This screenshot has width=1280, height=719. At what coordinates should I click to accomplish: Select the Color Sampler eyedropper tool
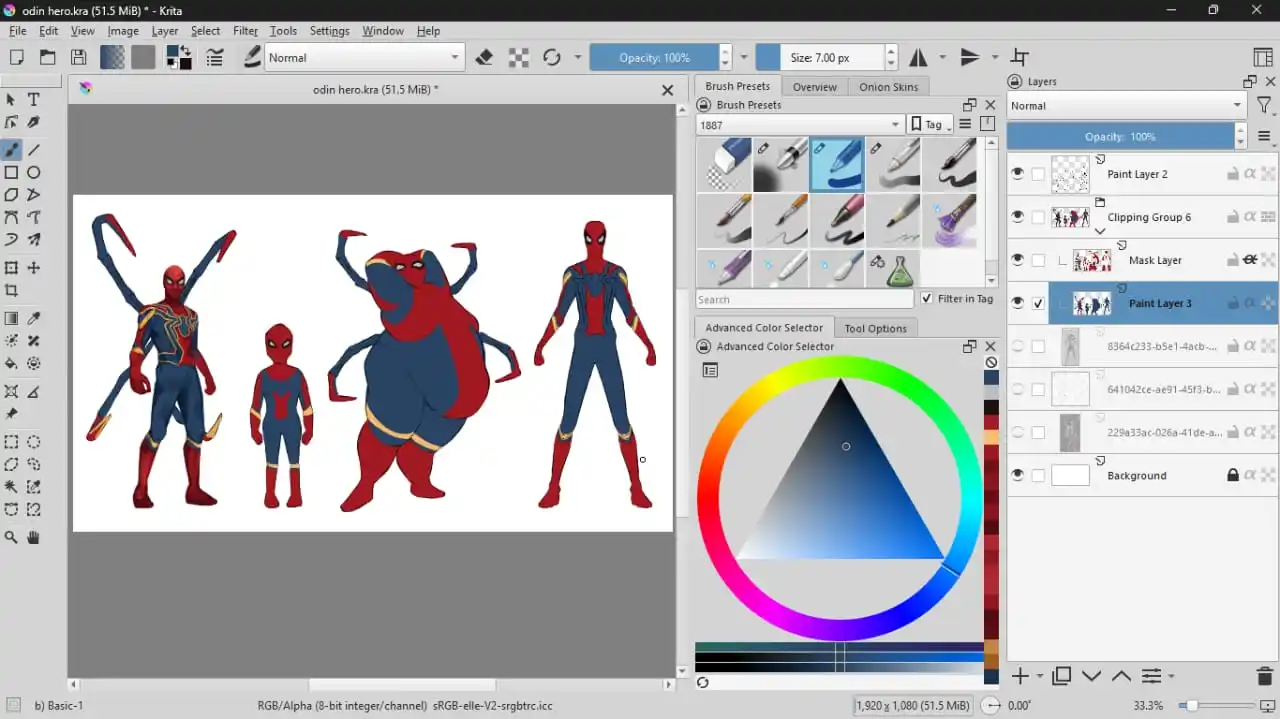click(x=33, y=319)
